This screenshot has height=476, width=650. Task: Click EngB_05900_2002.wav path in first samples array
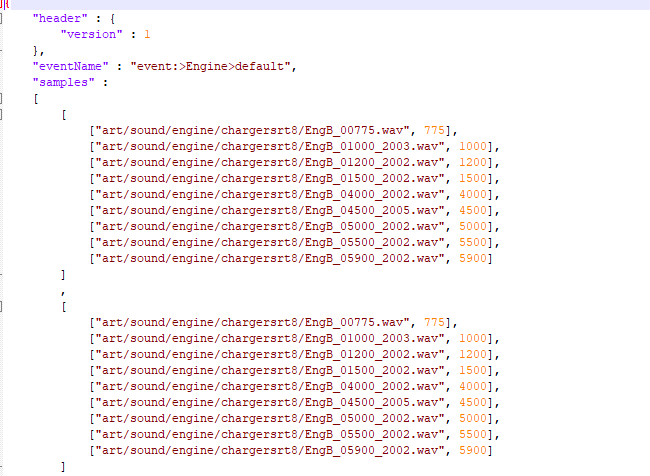coord(270,259)
